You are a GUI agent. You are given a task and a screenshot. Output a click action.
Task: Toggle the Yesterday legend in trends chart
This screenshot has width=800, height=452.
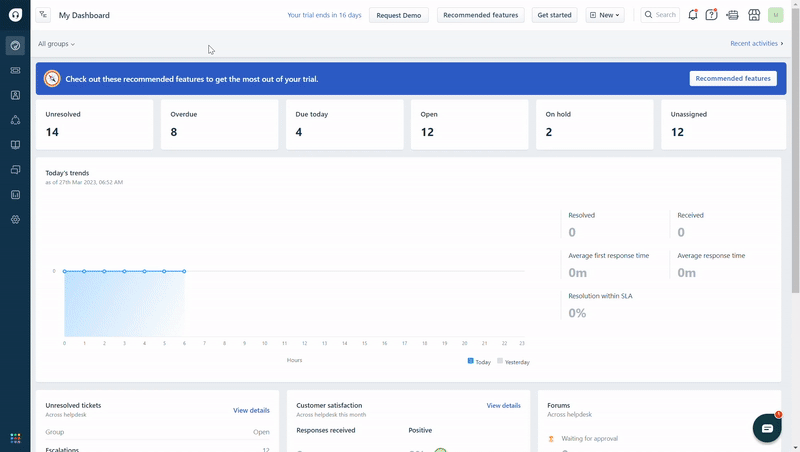click(x=513, y=362)
